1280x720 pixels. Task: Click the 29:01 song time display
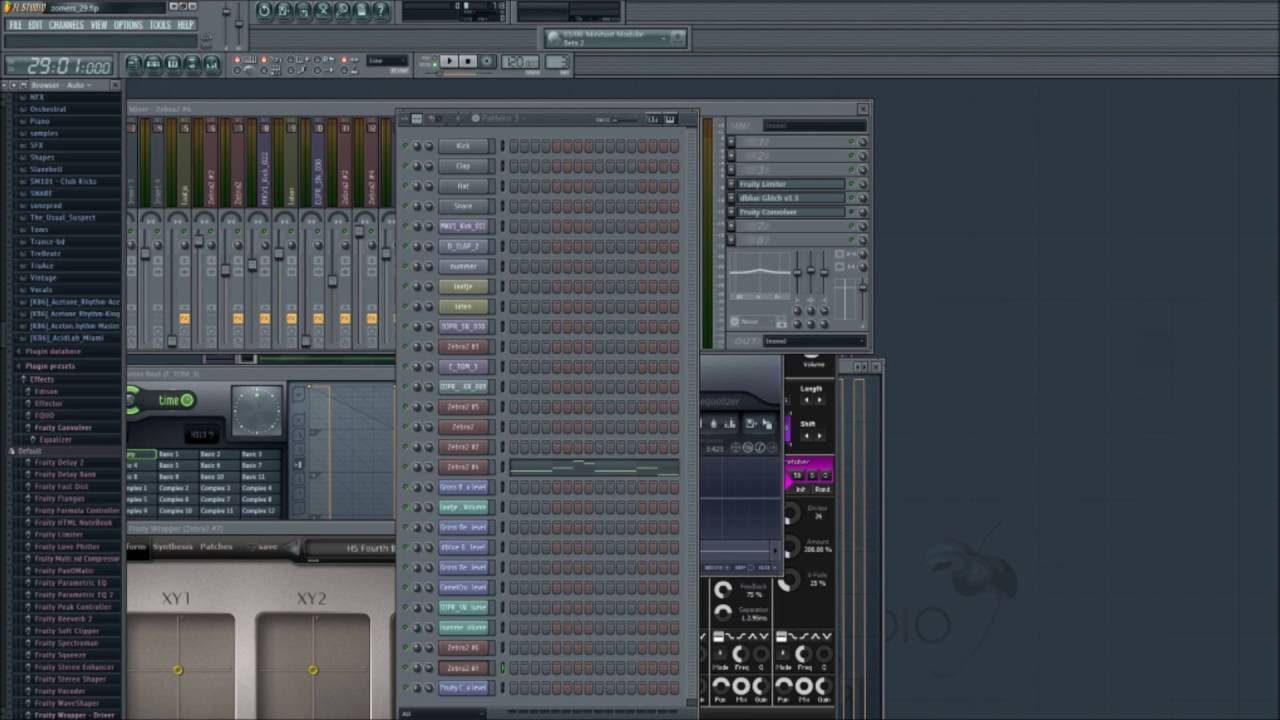pos(58,67)
